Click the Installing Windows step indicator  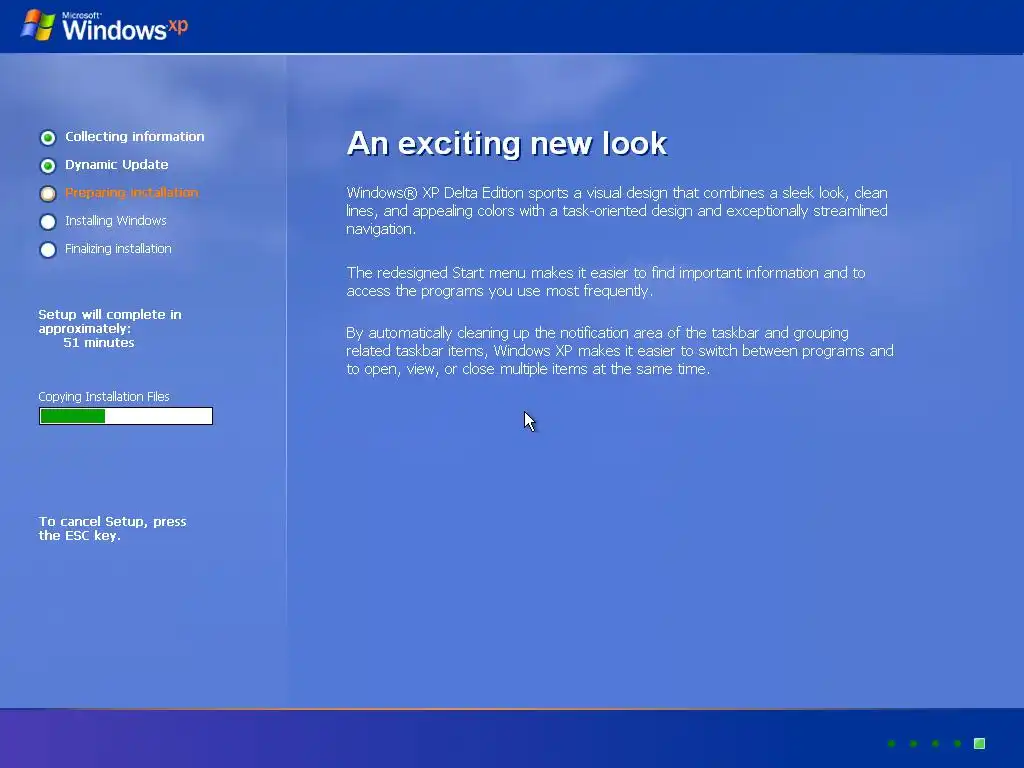point(48,222)
